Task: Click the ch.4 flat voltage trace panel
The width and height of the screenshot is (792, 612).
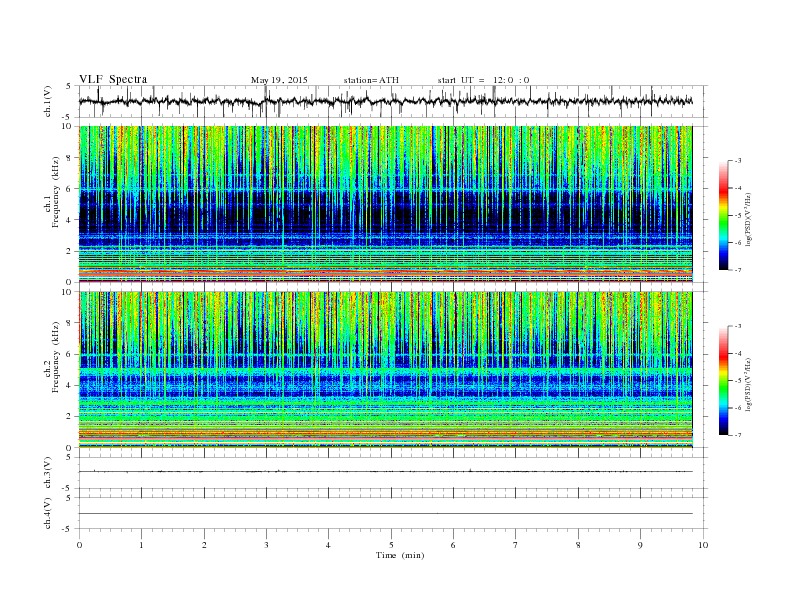Action: pos(393,513)
